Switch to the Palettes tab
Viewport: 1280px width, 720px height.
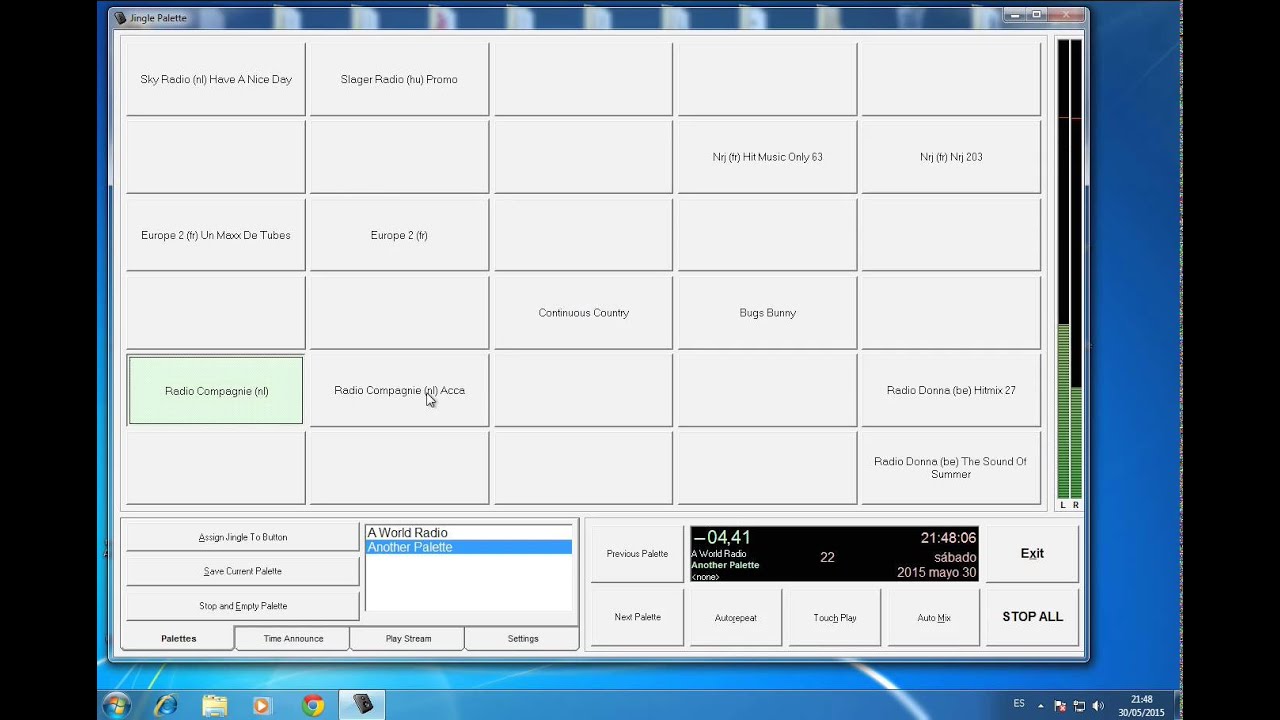[x=178, y=638]
